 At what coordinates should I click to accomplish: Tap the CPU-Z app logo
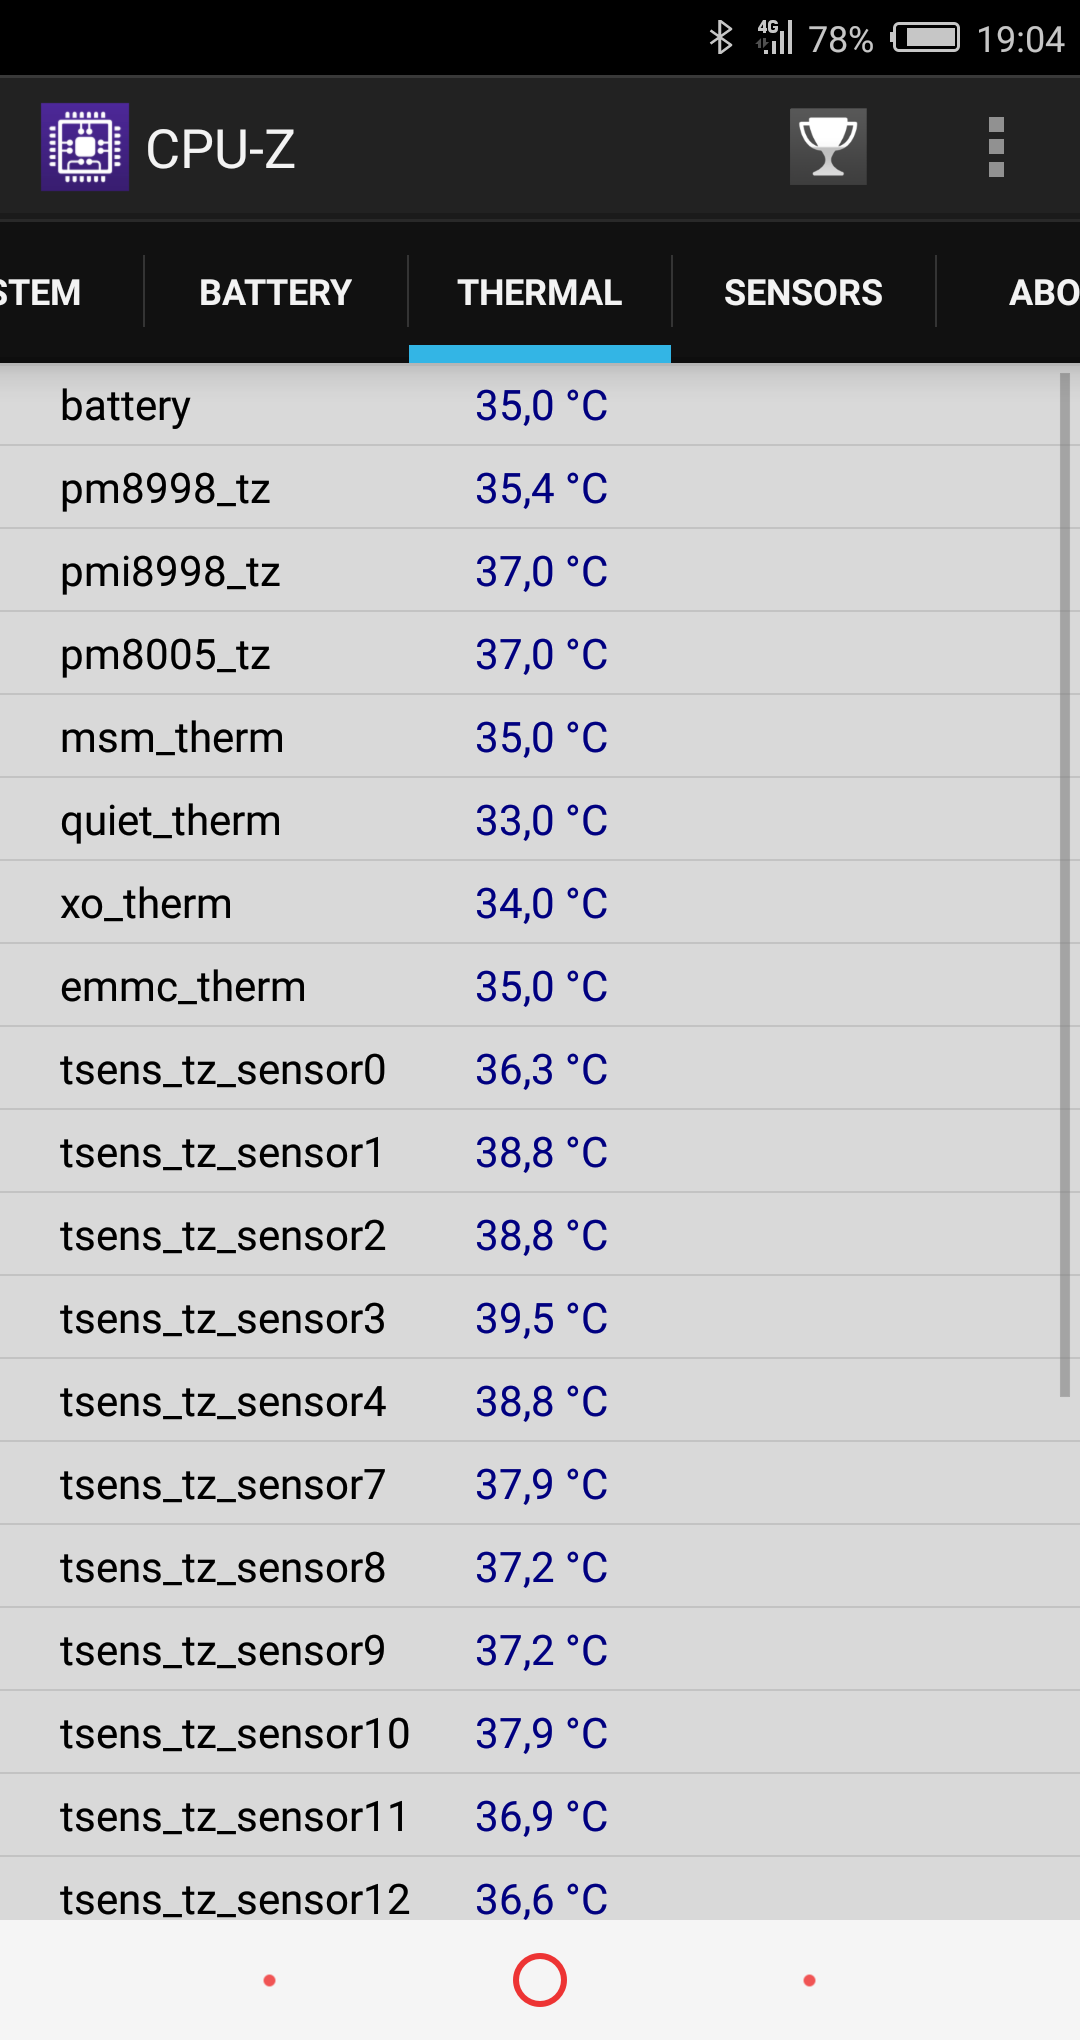coord(85,147)
